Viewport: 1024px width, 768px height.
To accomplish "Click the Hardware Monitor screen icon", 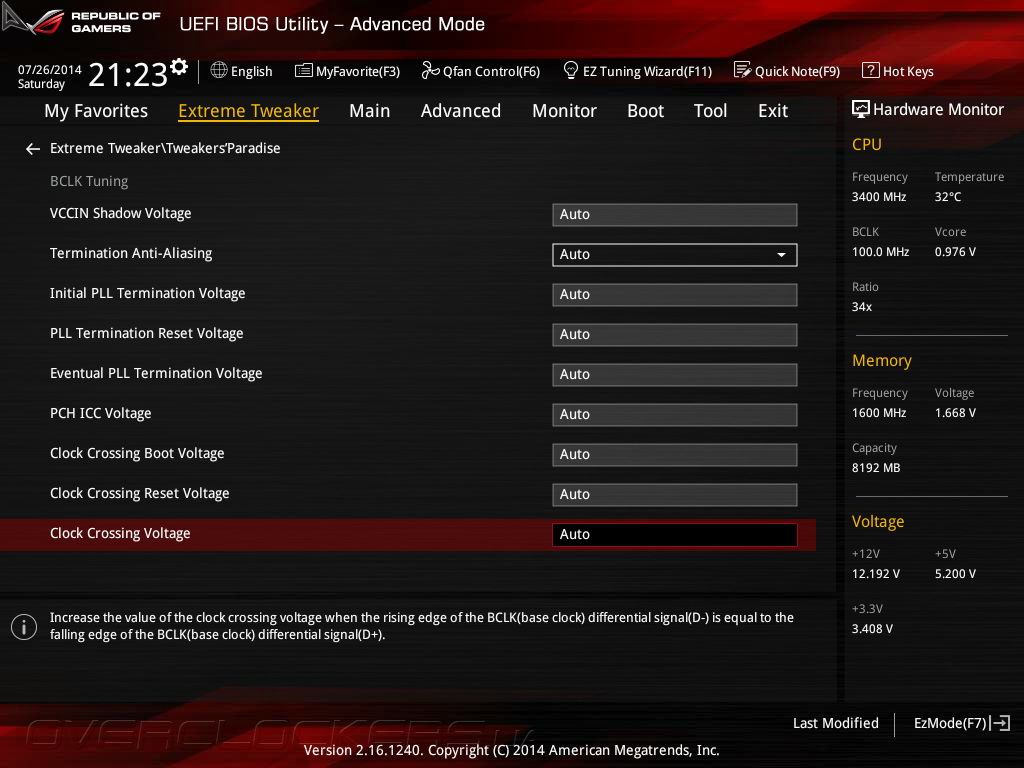I will [x=861, y=109].
